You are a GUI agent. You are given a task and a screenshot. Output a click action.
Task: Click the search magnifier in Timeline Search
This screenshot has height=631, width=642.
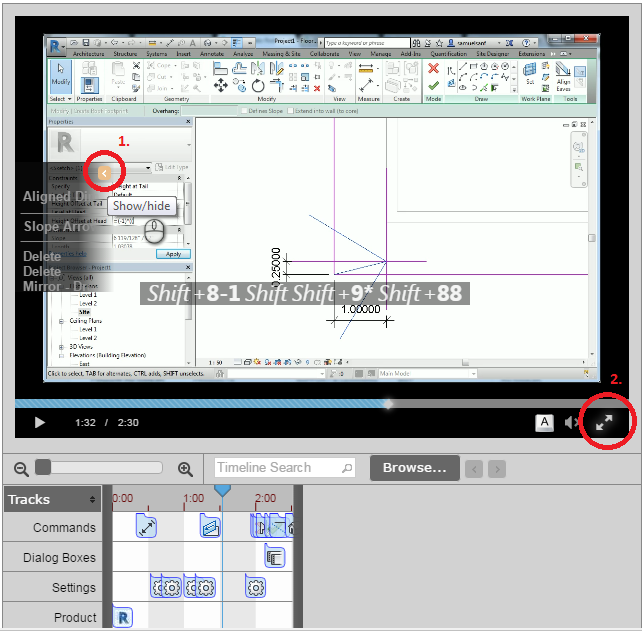347,468
